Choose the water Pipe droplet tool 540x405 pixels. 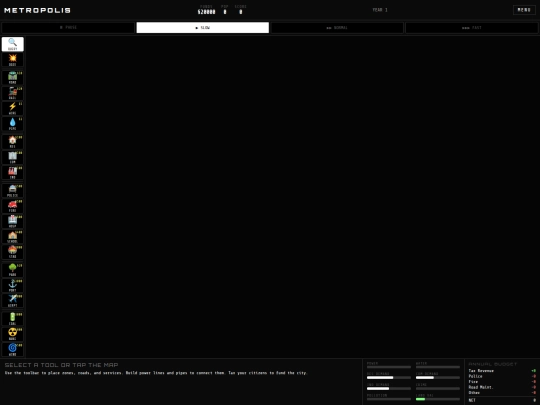click(13, 124)
